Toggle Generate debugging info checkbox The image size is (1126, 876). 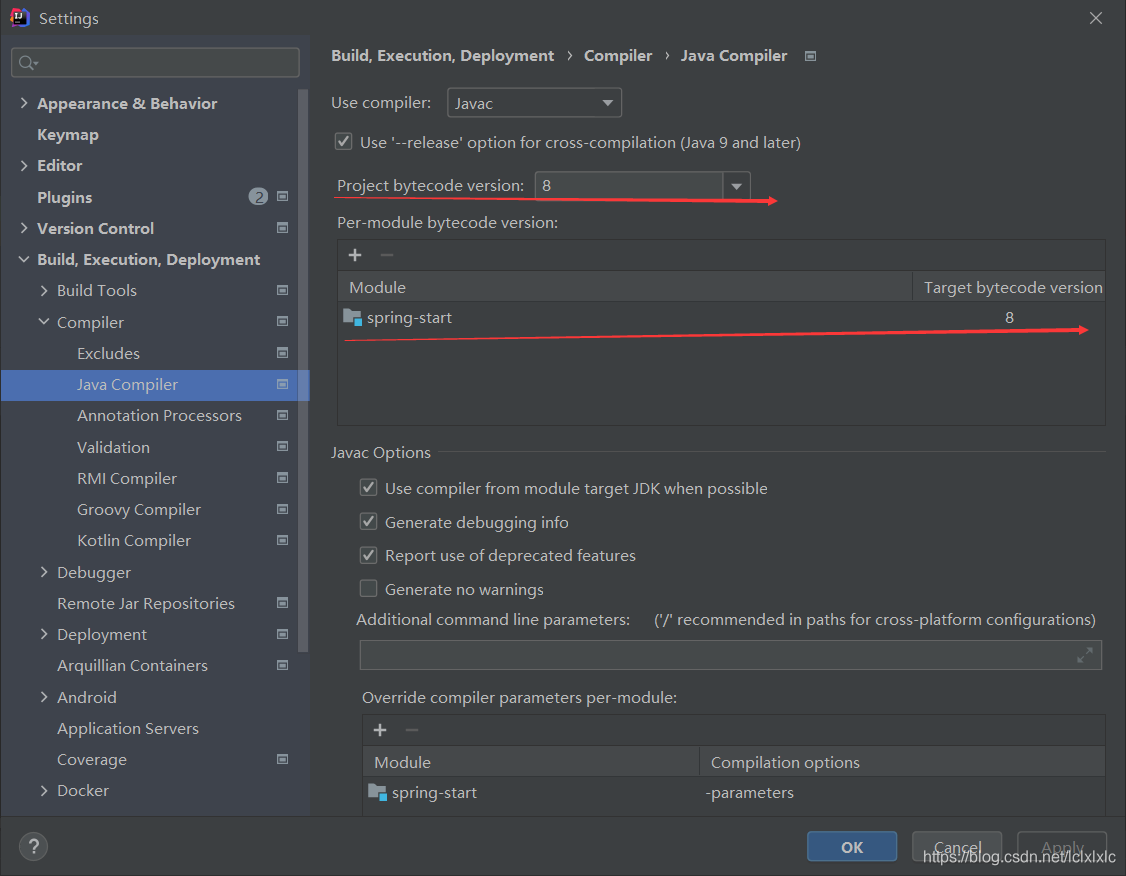(368, 521)
